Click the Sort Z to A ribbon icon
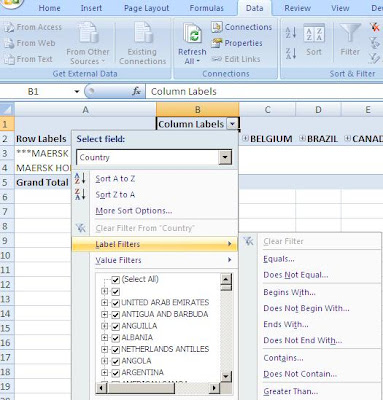Screen dimensions: 383x400 291,53
